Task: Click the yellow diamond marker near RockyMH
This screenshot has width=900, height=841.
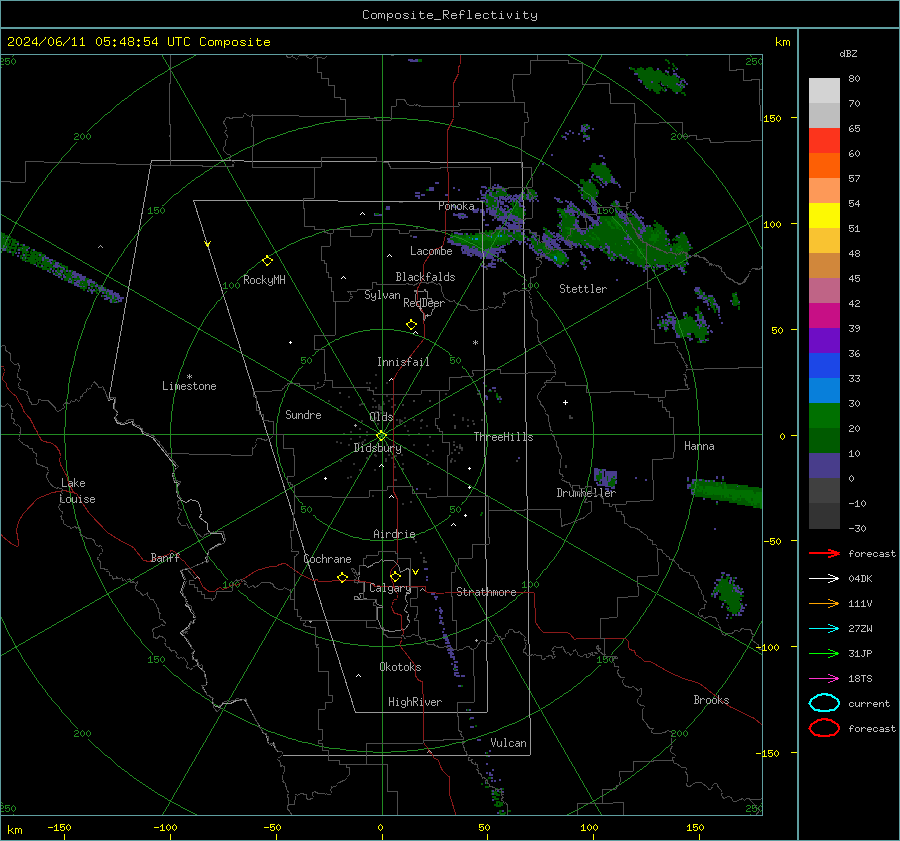Action: point(267,261)
